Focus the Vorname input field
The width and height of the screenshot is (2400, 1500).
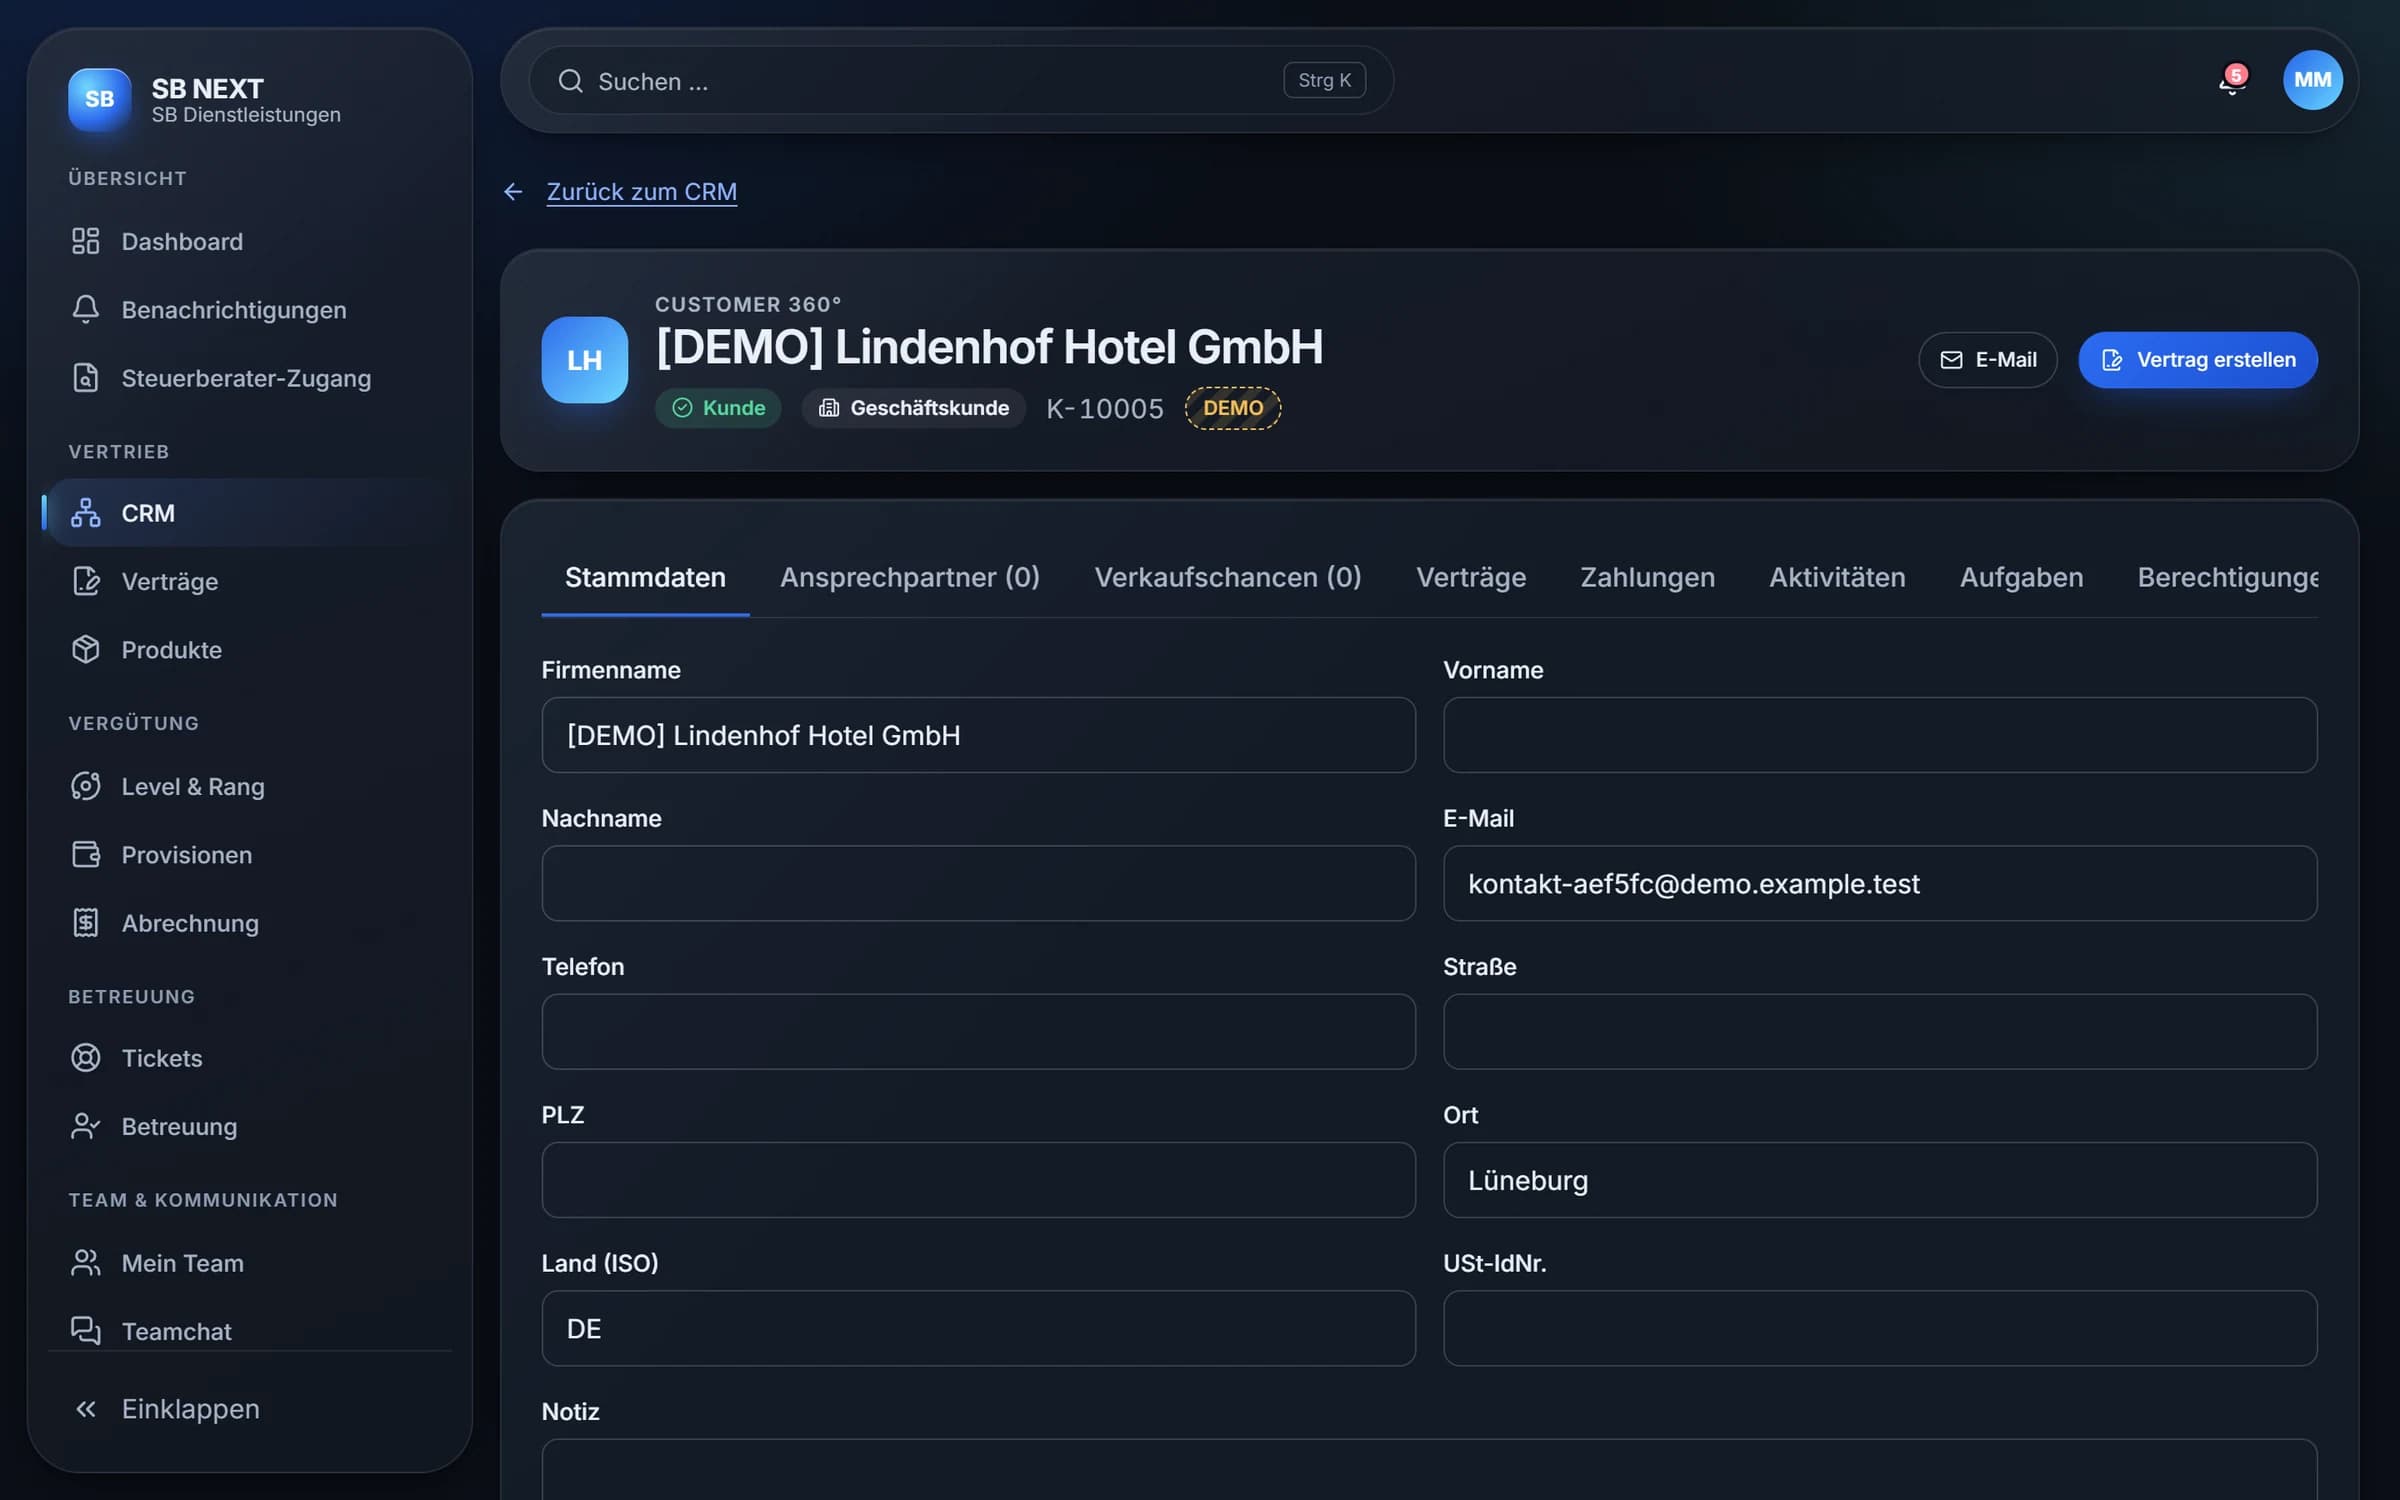tap(1879, 735)
